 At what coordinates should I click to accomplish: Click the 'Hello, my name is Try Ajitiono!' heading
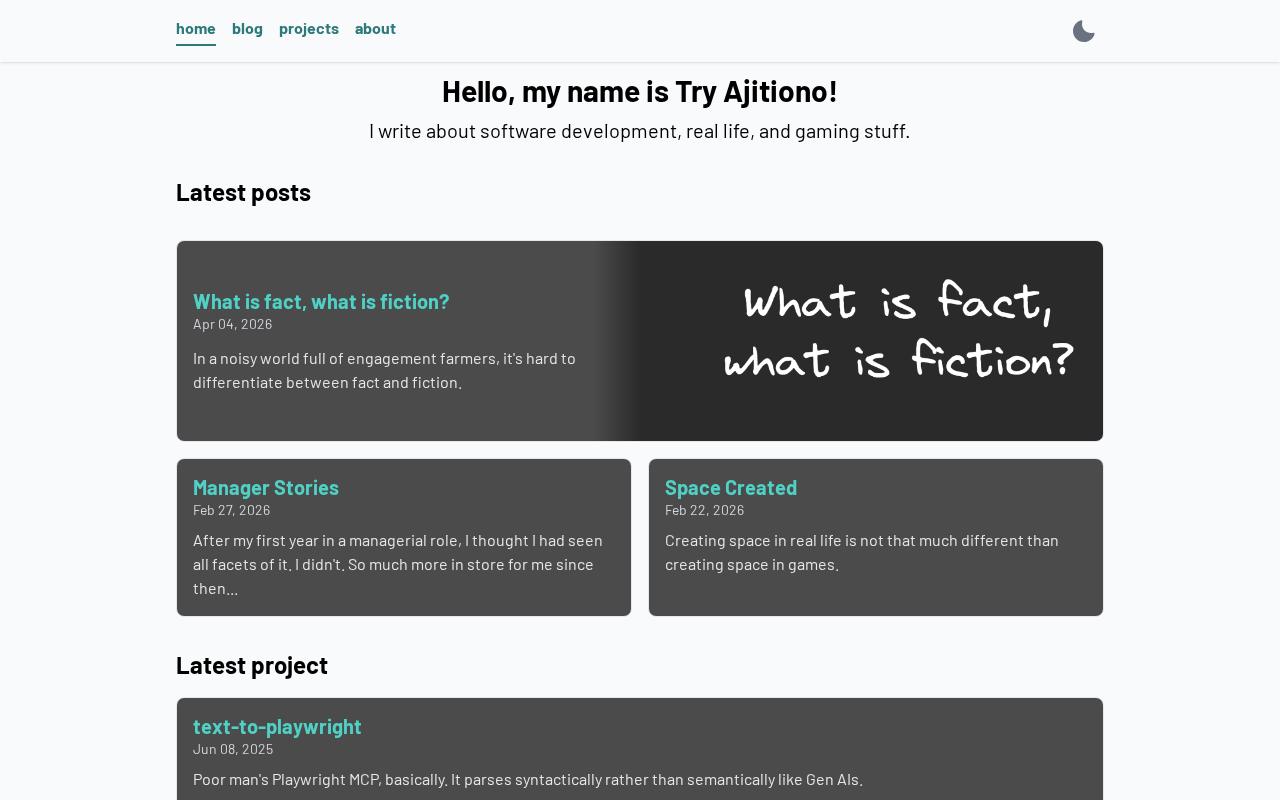coord(640,91)
